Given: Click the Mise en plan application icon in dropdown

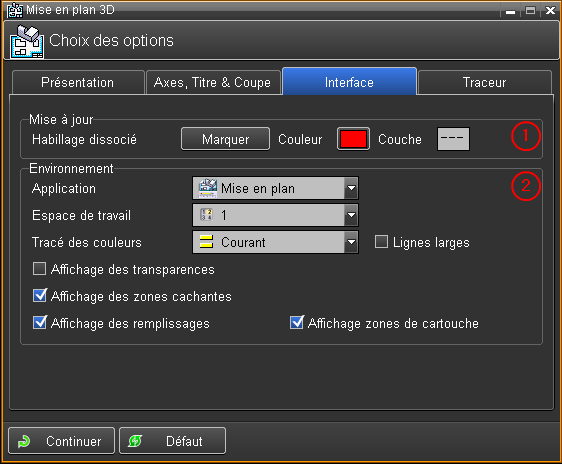Looking at the screenshot, I should tap(208, 188).
